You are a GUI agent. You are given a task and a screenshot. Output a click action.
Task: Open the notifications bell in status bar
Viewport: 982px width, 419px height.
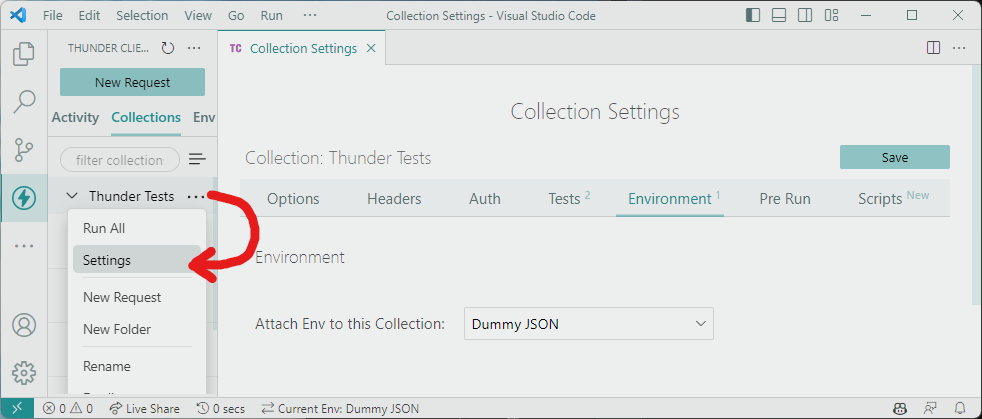pos(960,408)
